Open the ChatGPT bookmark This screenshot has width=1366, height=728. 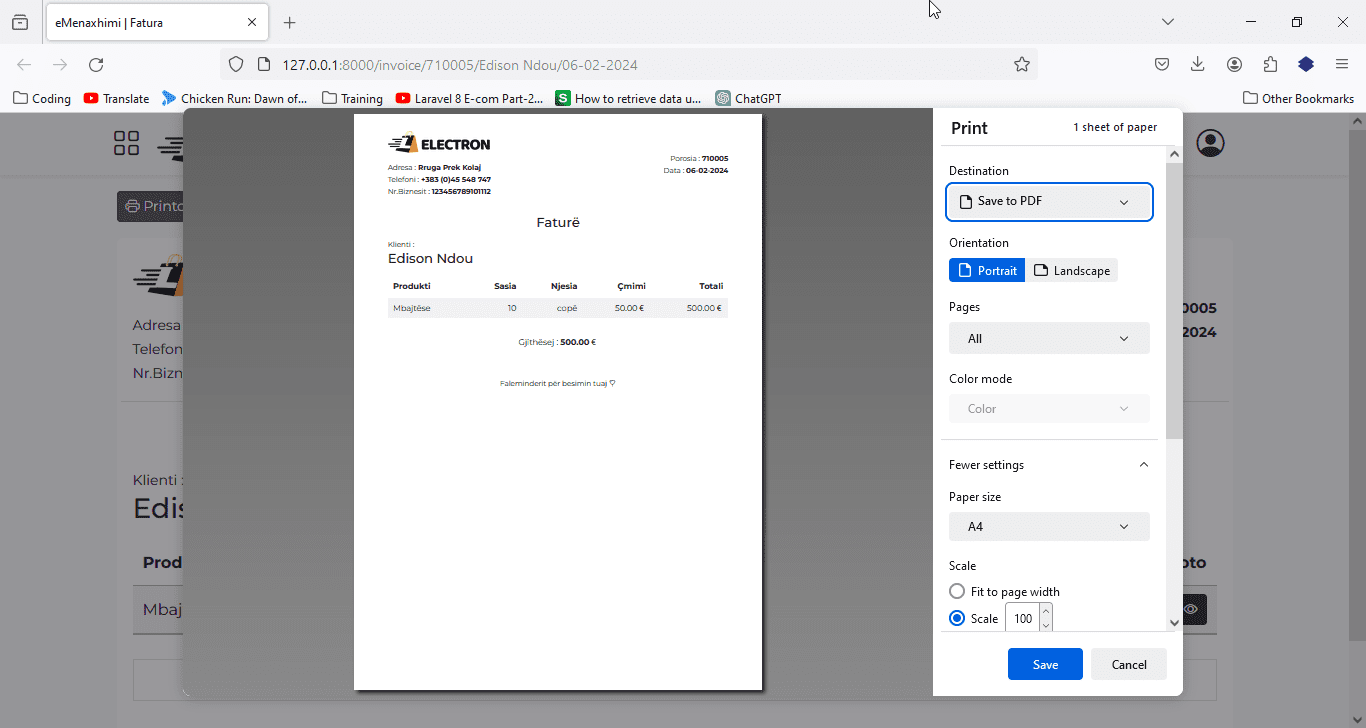[x=748, y=98]
